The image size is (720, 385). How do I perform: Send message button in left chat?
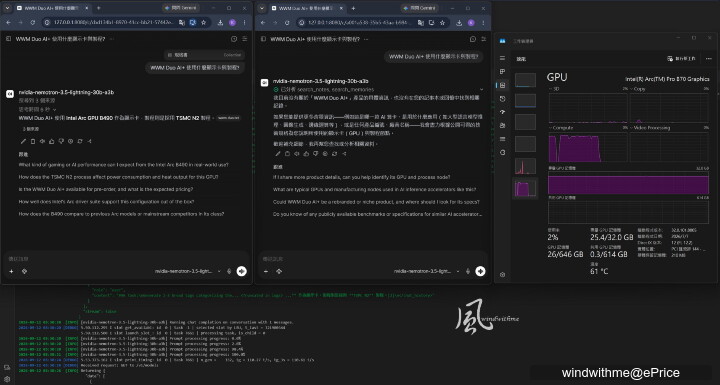coord(242,271)
